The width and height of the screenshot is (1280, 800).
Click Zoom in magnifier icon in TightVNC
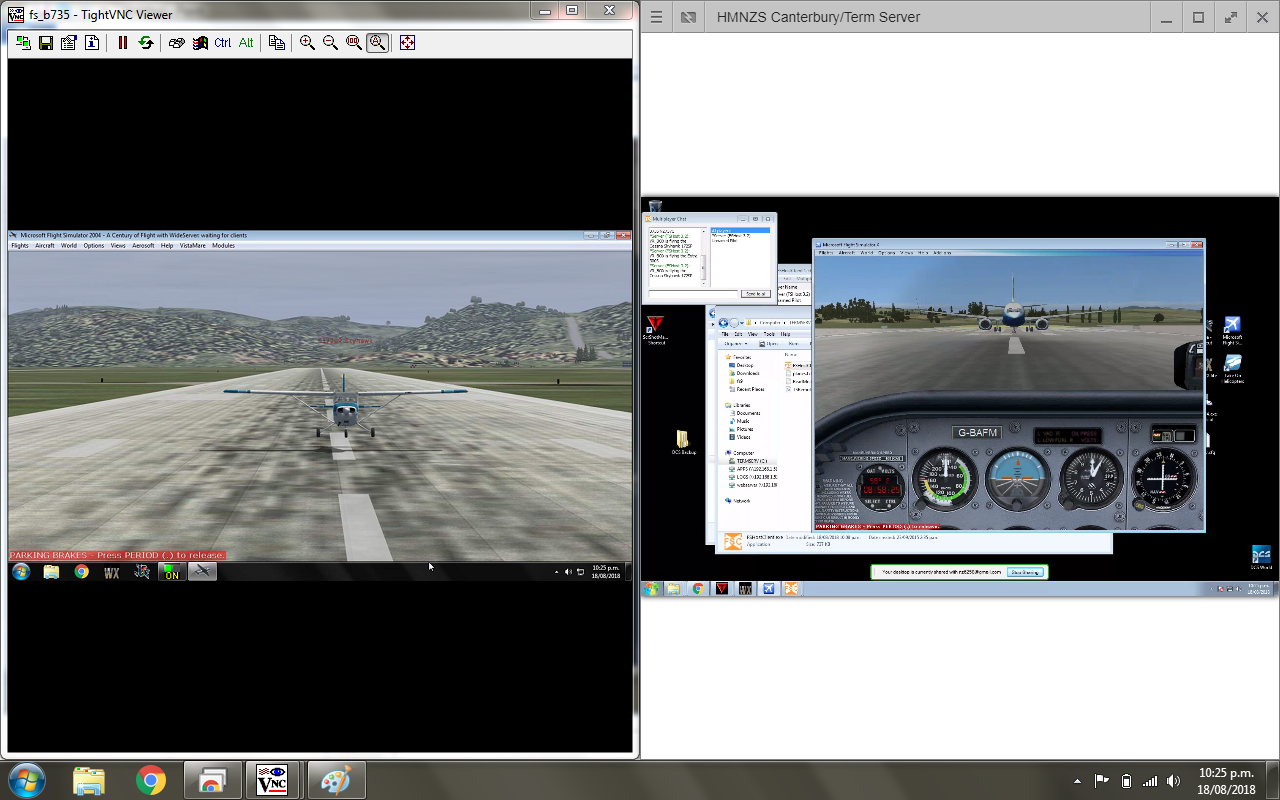click(307, 43)
